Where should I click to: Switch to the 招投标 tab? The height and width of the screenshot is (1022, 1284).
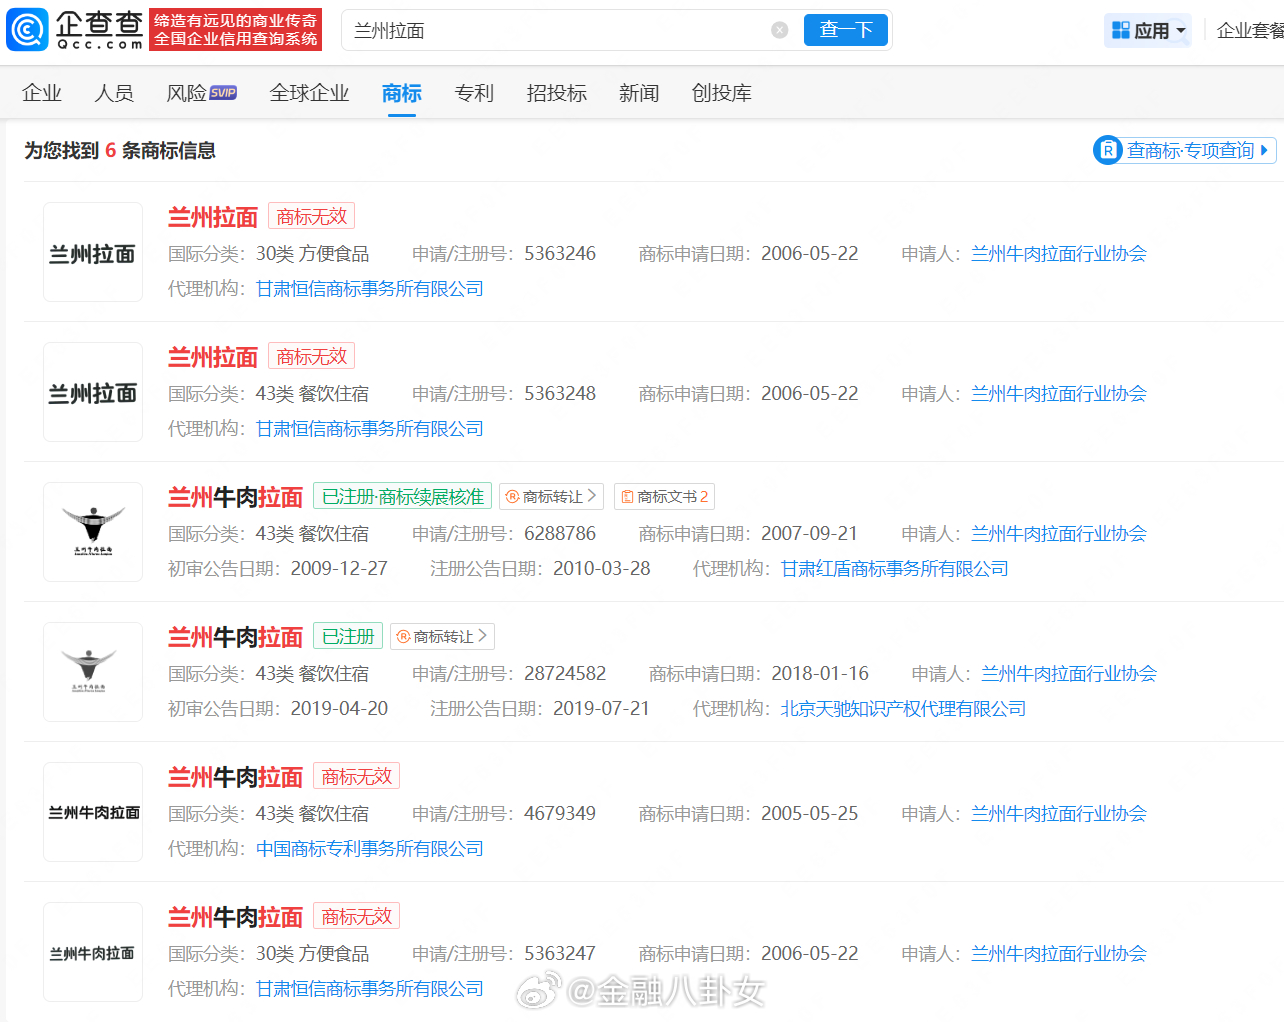pyautogui.click(x=557, y=93)
